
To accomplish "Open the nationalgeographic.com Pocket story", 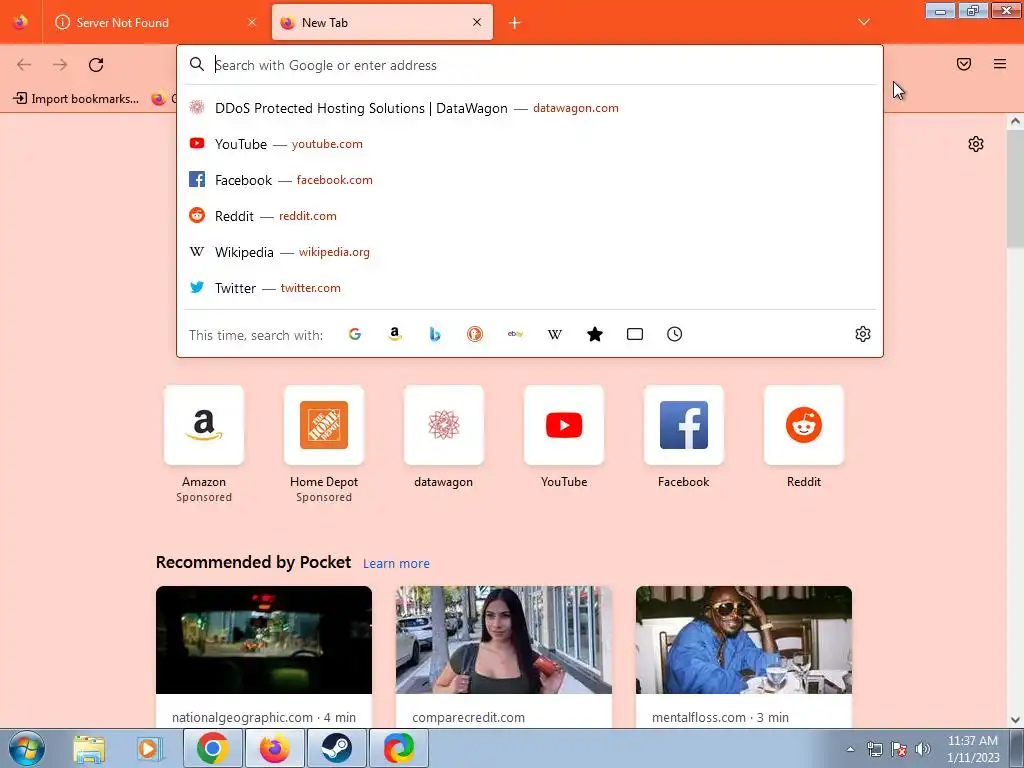I will [264, 656].
